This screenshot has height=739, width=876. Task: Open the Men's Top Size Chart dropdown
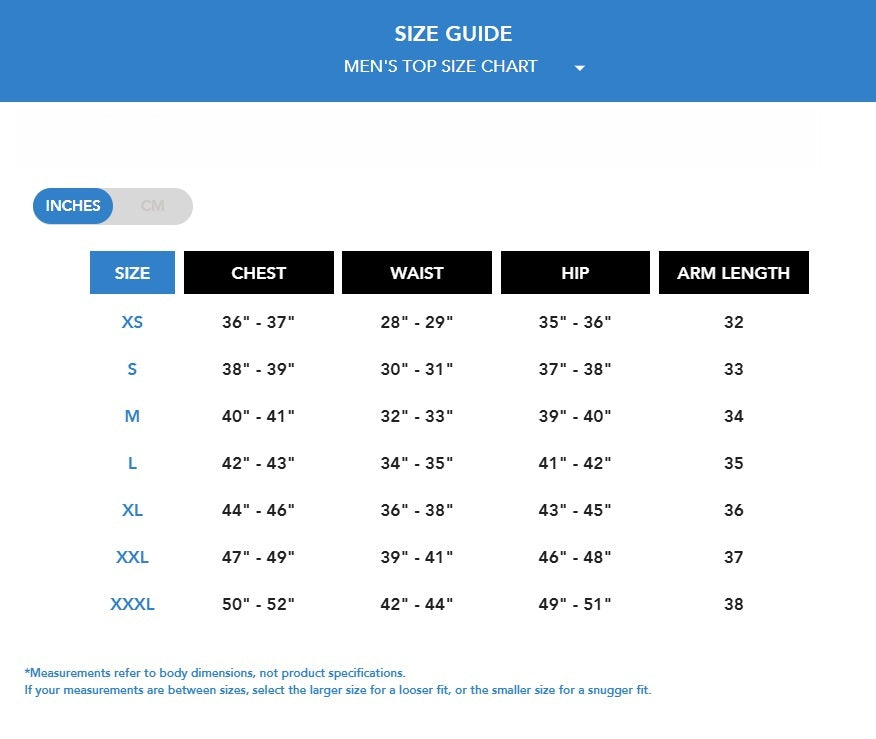click(441, 67)
